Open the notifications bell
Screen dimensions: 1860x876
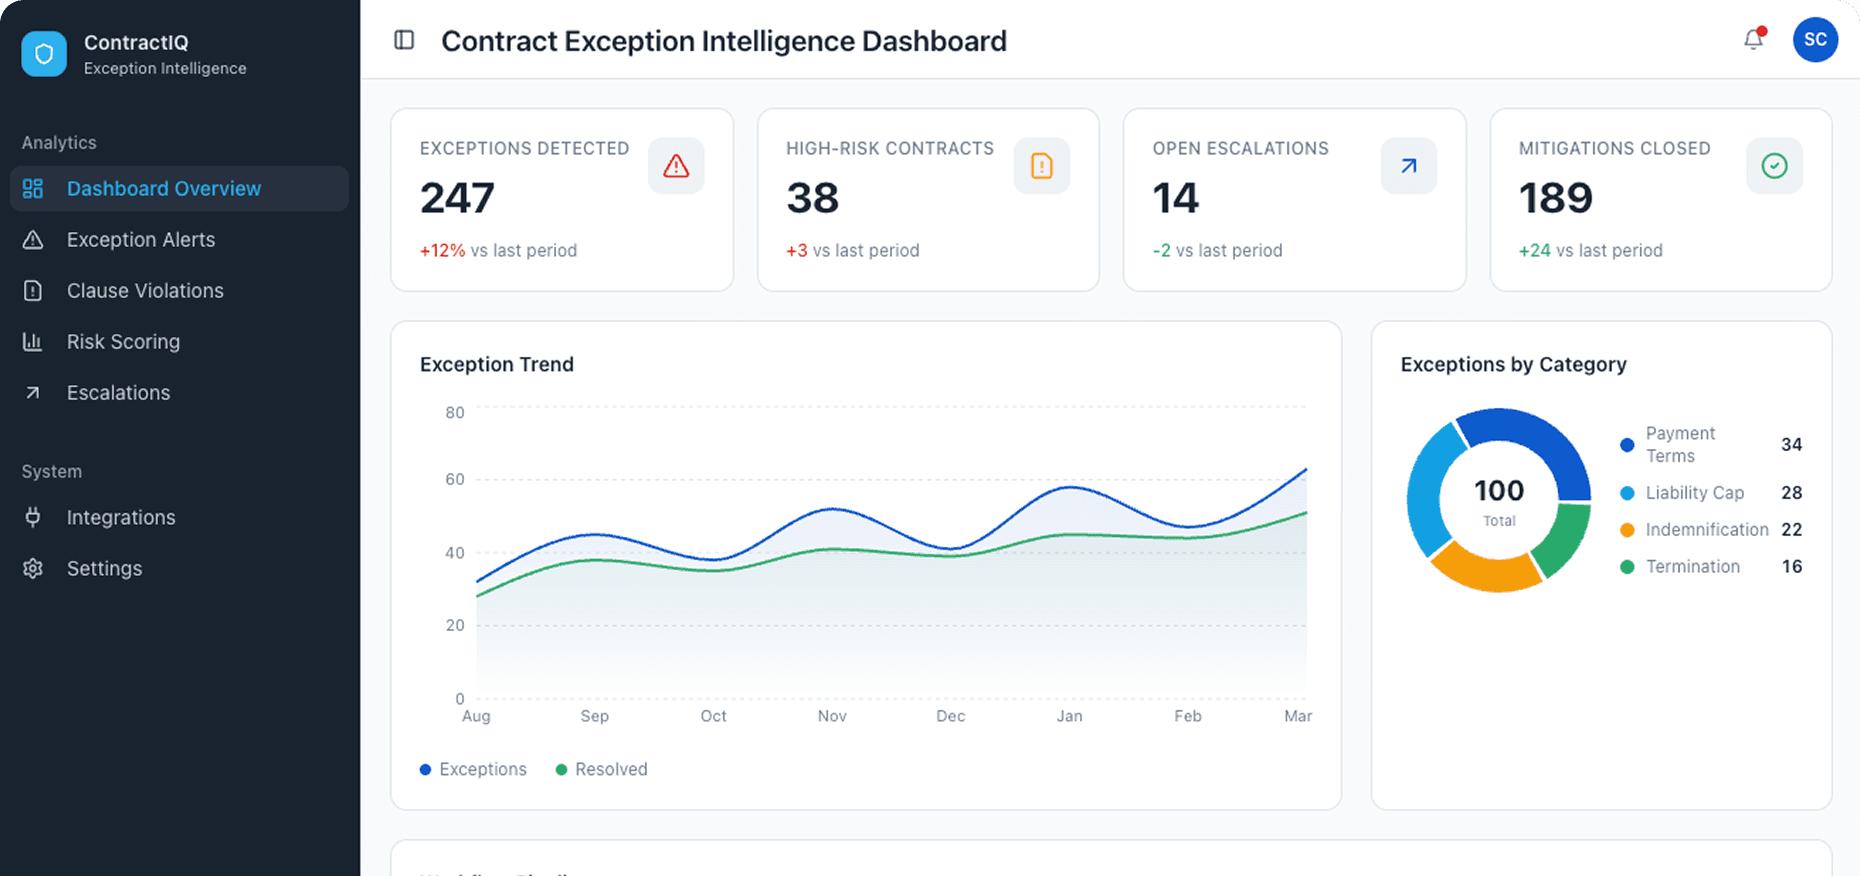[x=1753, y=40]
